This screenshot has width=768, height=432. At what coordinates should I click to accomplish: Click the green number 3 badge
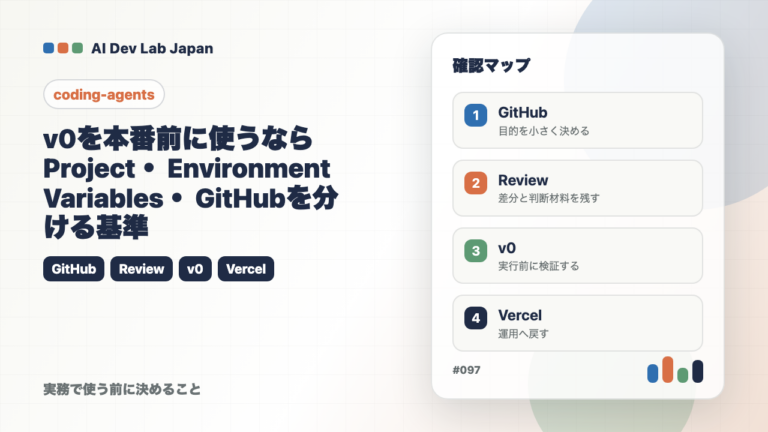476,251
